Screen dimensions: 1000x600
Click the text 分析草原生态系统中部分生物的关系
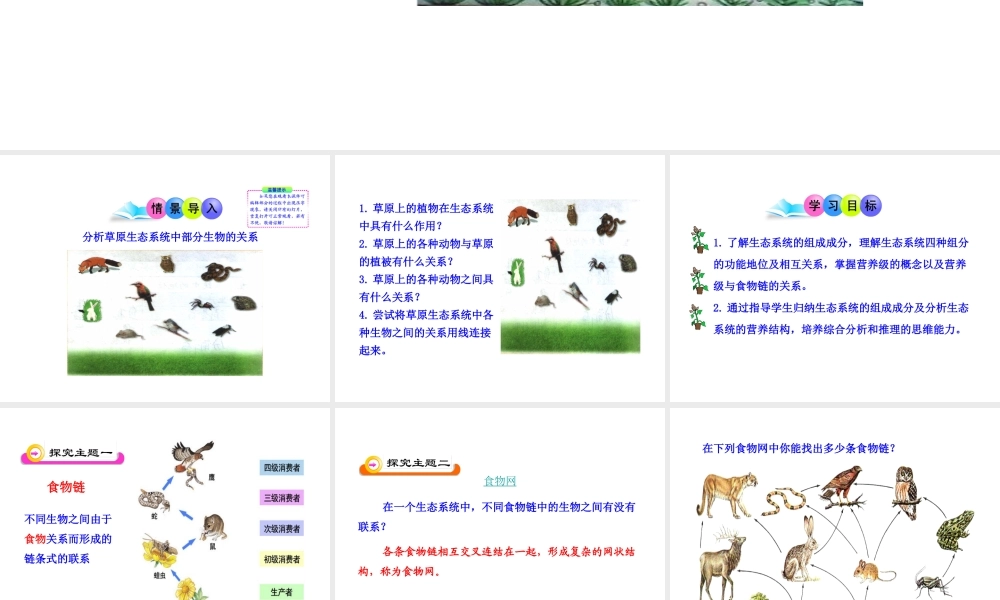(170, 237)
